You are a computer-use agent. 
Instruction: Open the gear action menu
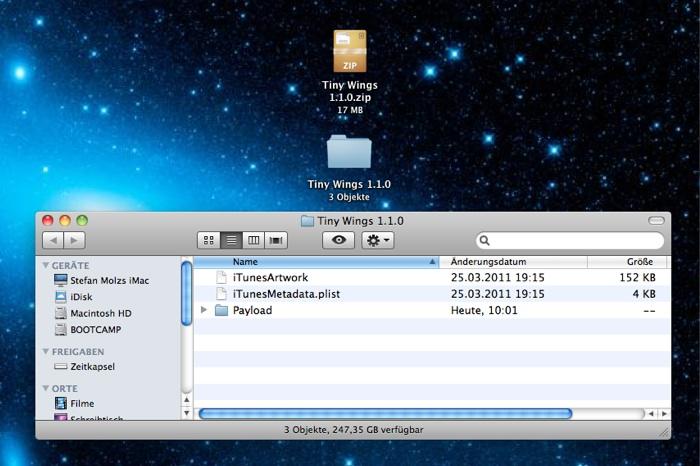[x=378, y=240]
